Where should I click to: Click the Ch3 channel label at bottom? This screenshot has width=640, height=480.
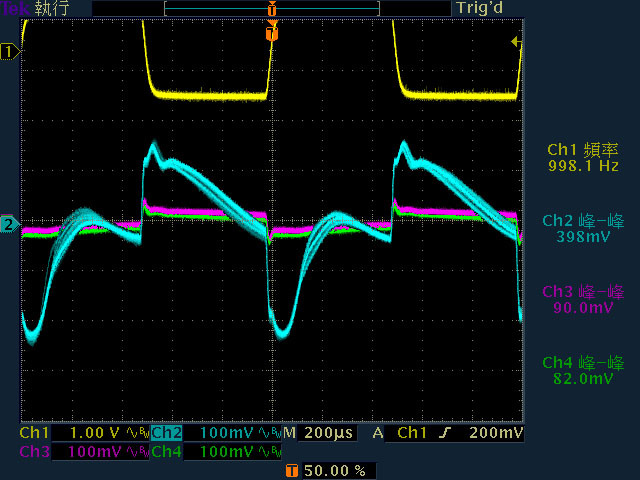[35, 452]
